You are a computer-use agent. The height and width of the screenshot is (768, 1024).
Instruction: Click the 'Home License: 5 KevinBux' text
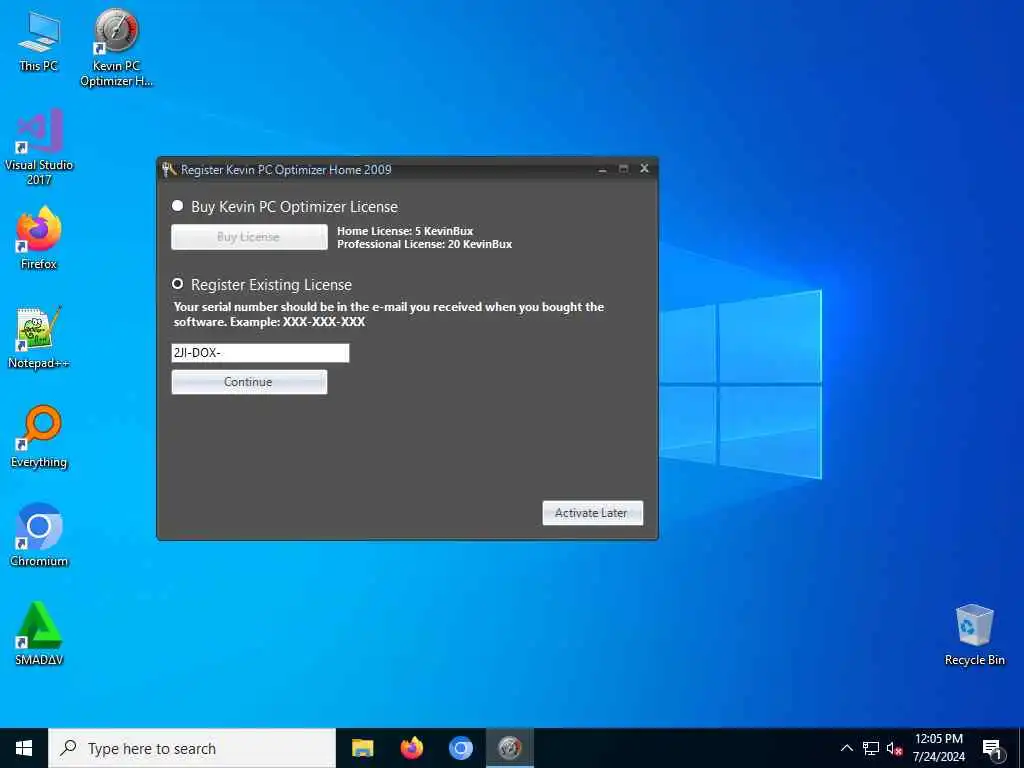click(405, 231)
